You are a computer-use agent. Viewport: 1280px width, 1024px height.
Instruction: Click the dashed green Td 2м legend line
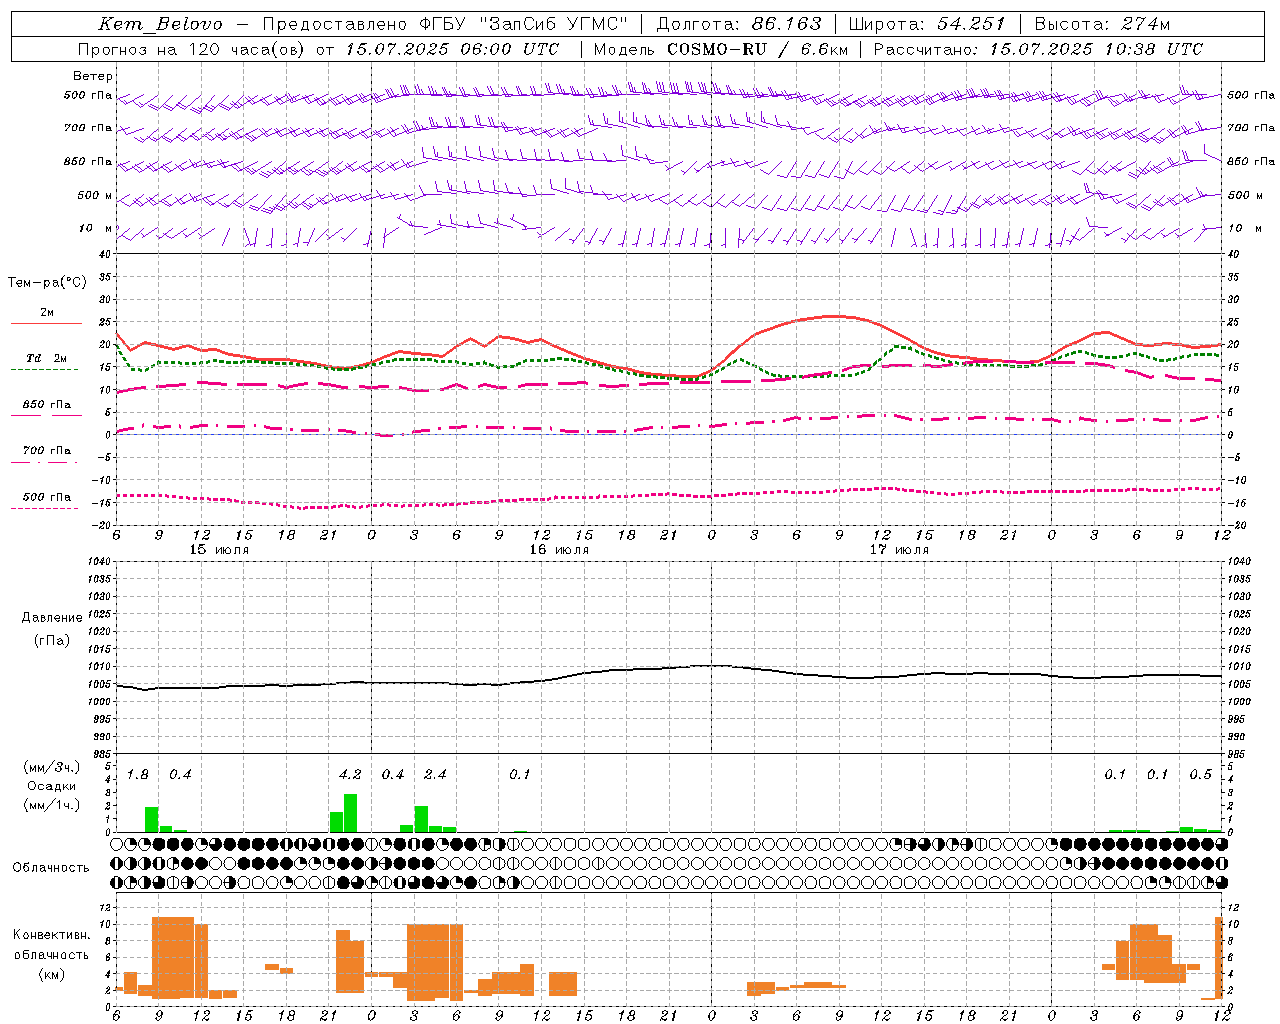44,369
